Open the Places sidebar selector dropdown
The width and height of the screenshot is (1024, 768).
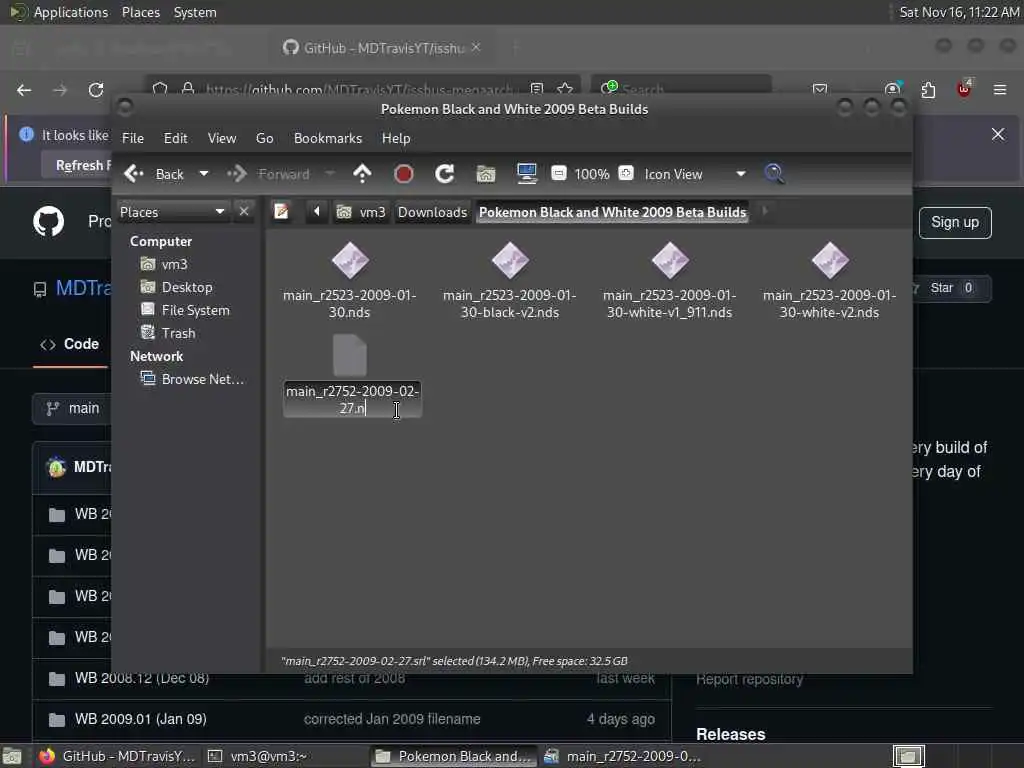(173, 212)
